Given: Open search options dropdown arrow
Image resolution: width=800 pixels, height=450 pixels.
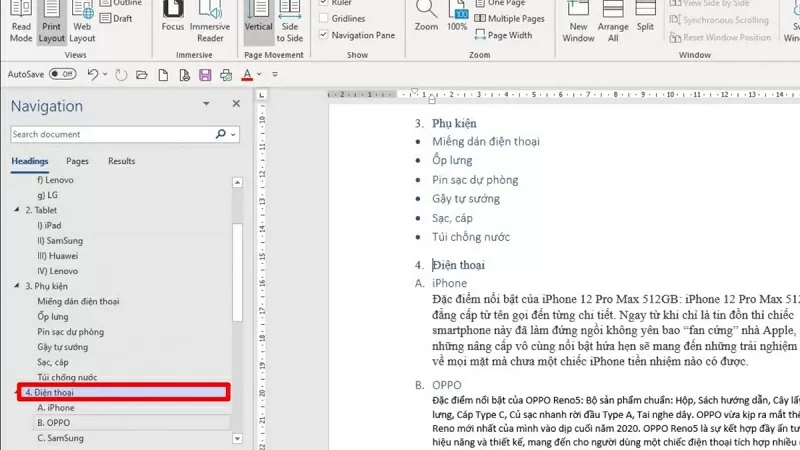Looking at the screenshot, I should 233,135.
